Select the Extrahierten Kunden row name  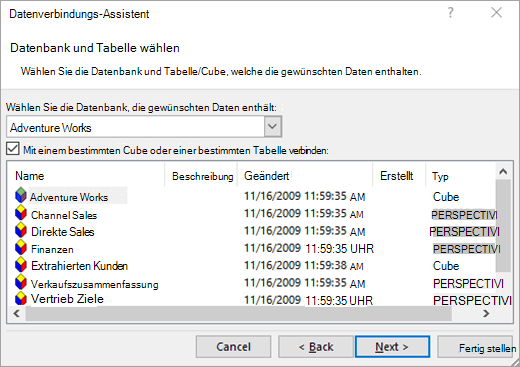coord(79,266)
